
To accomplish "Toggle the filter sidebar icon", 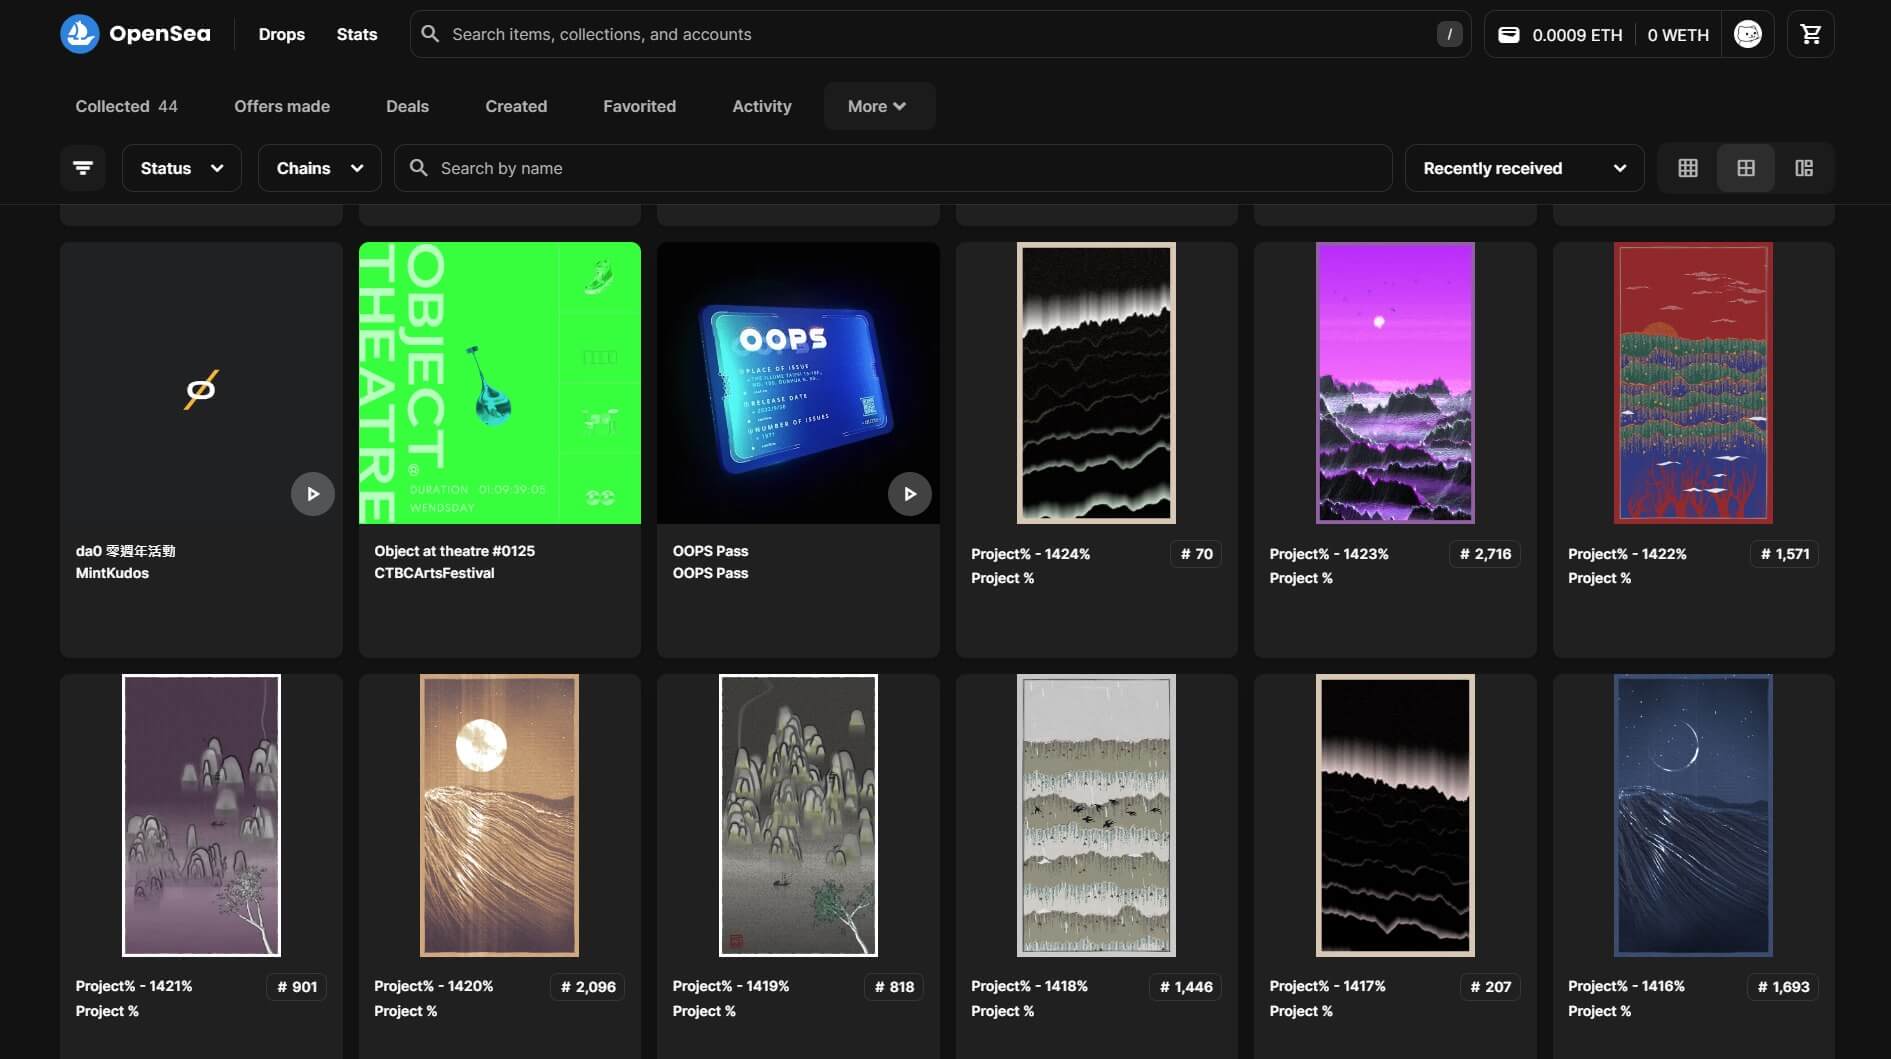I will pyautogui.click(x=83, y=168).
